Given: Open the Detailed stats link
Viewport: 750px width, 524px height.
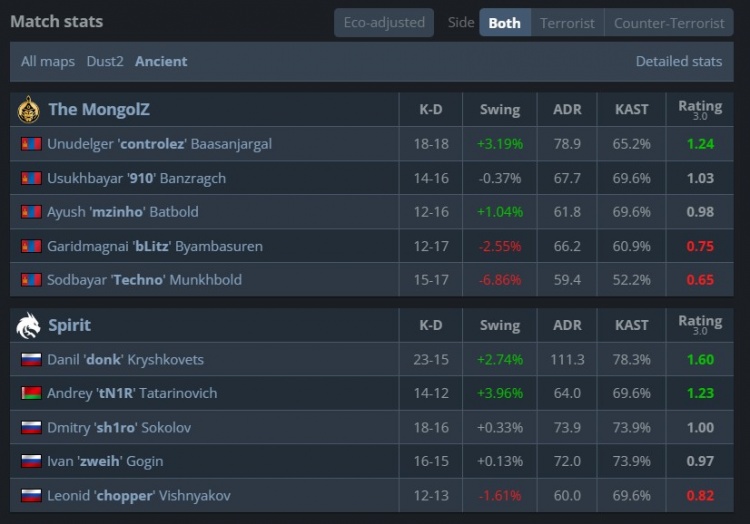Looking at the screenshot, I should point(678,61).
